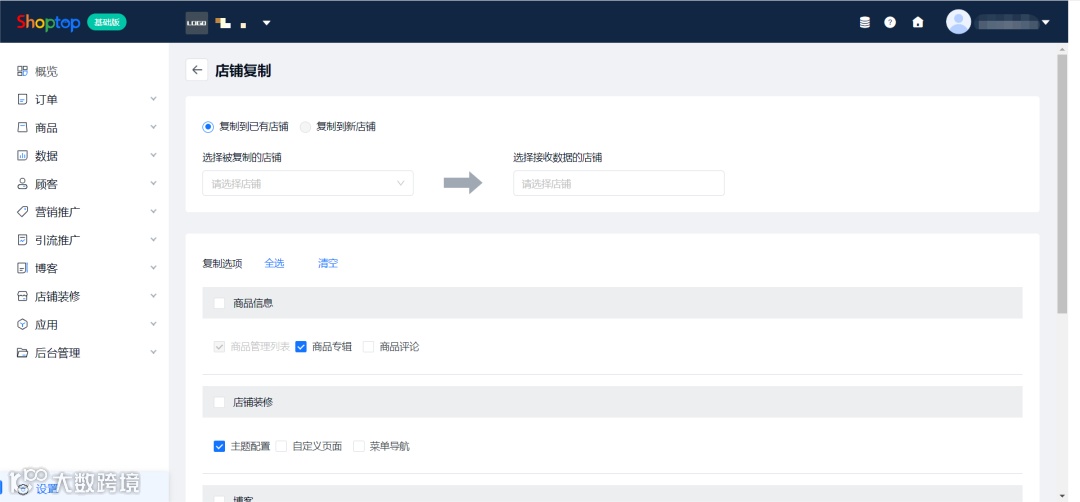This screenshot has width=1080, height=502.
Task: Expand the 订单 chevron
Action: click(x=153, y=99)
